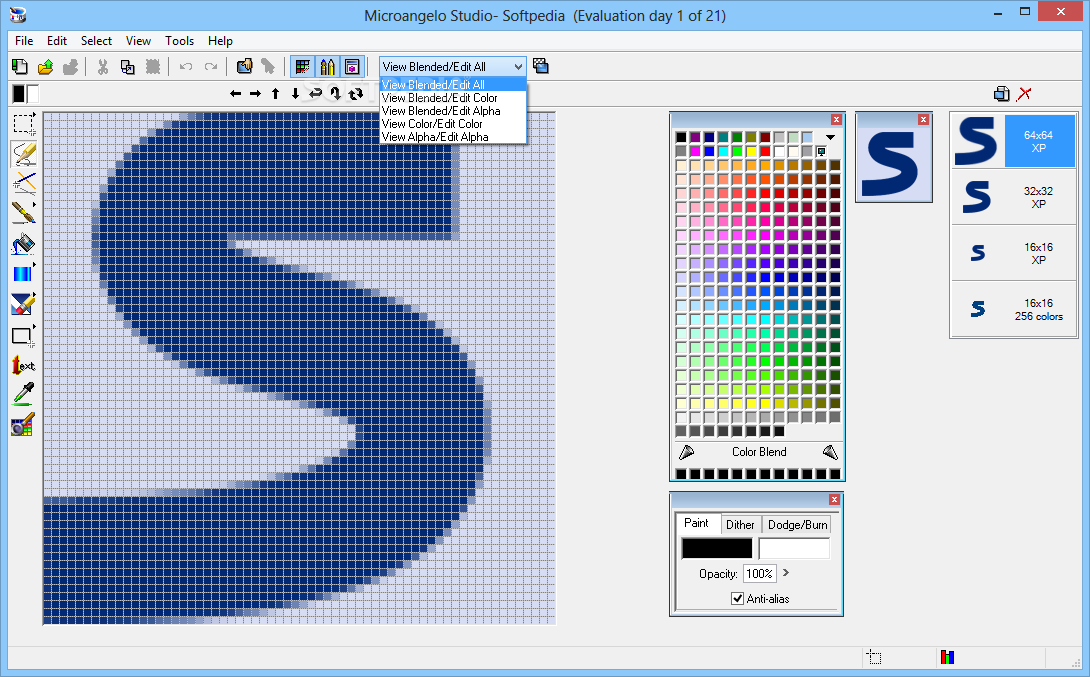
Task: Click the white background paint swatch
Action: [794, 548]
